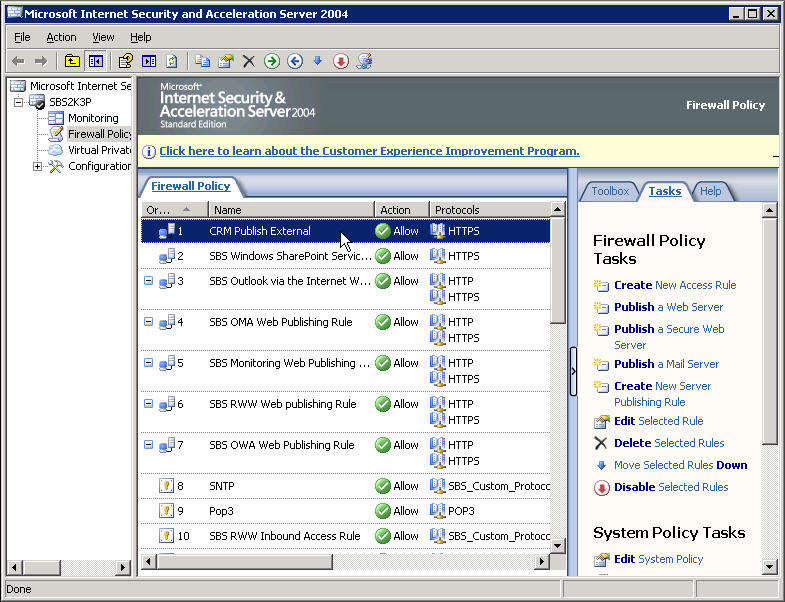Click the last globe icon in the toolbar
The height and width of the screenshot is (602, 785).
pos(364,62)
